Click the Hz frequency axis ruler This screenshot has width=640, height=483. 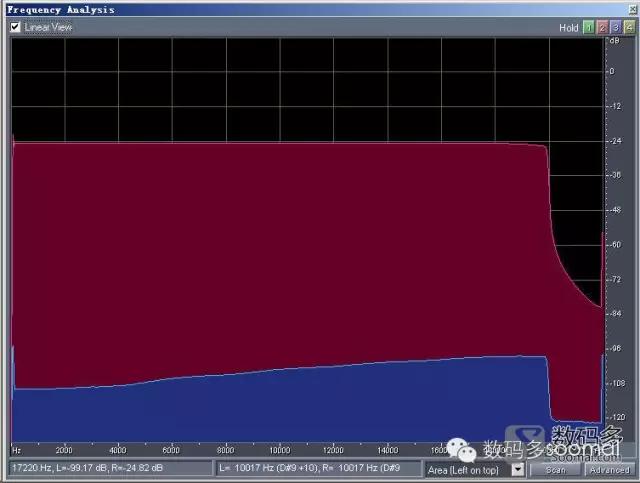(x=250, y=450)
